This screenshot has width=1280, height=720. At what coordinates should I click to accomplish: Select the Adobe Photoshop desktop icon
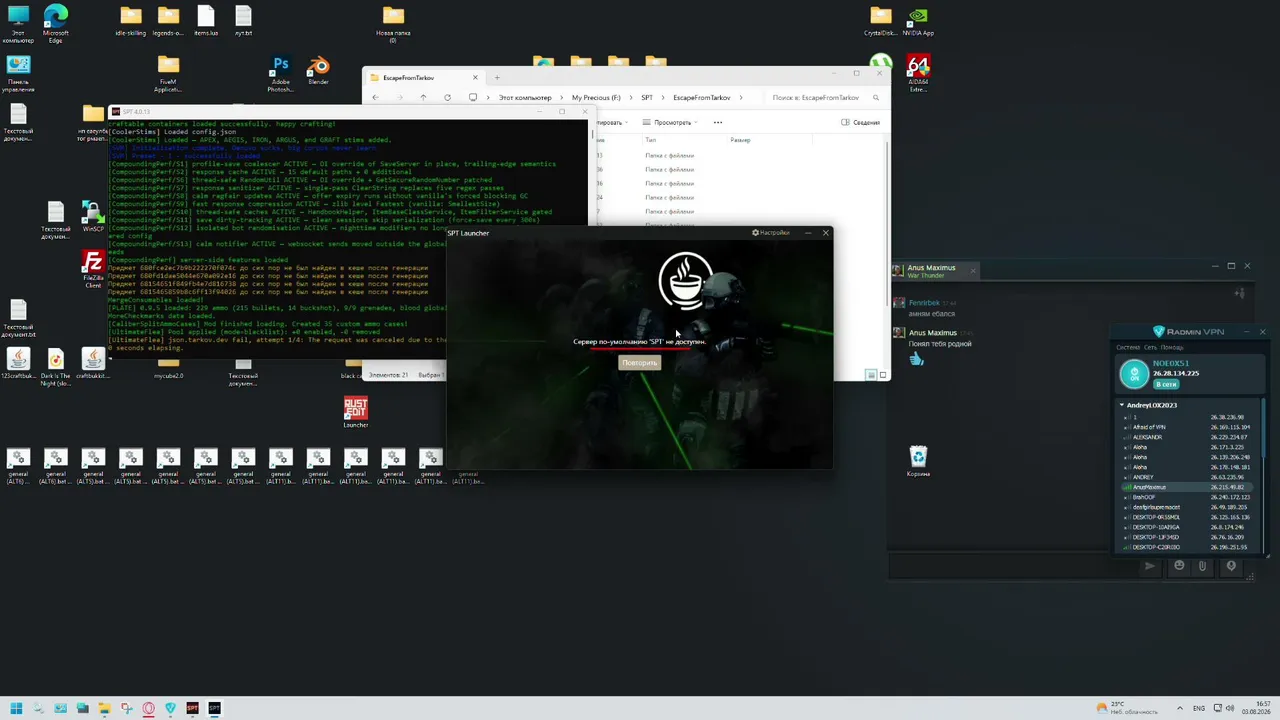(280, 74)
